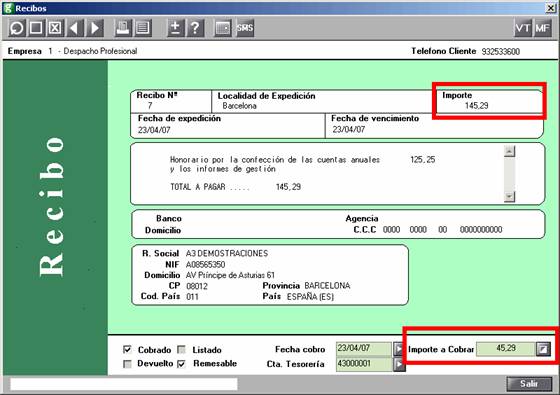Open the Importe a Cobrar calculator button
560x395 pixels.
(543, 349)
